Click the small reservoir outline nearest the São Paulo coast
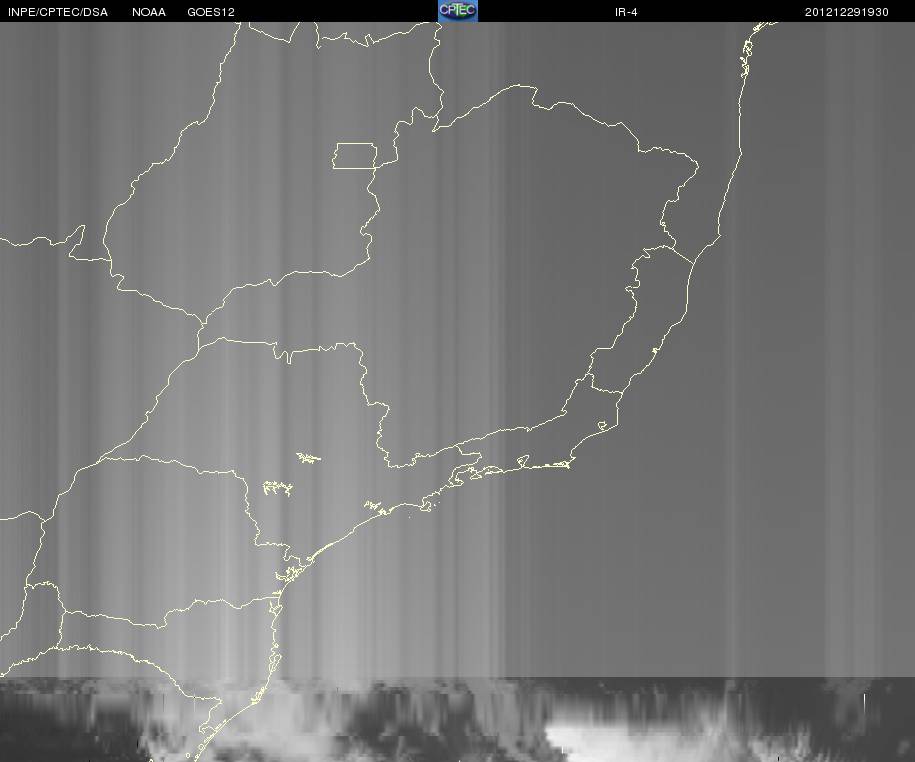The width and height of the screenshot is (915, 762). [x=373, y=505]
